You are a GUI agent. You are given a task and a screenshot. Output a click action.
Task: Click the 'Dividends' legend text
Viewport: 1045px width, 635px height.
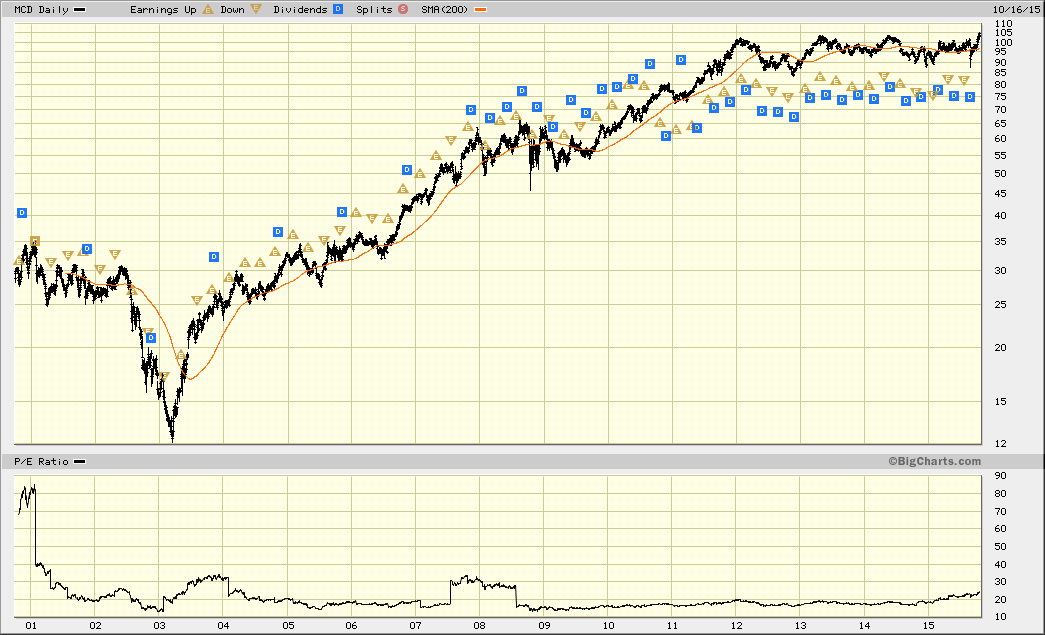tap(301, 9)
